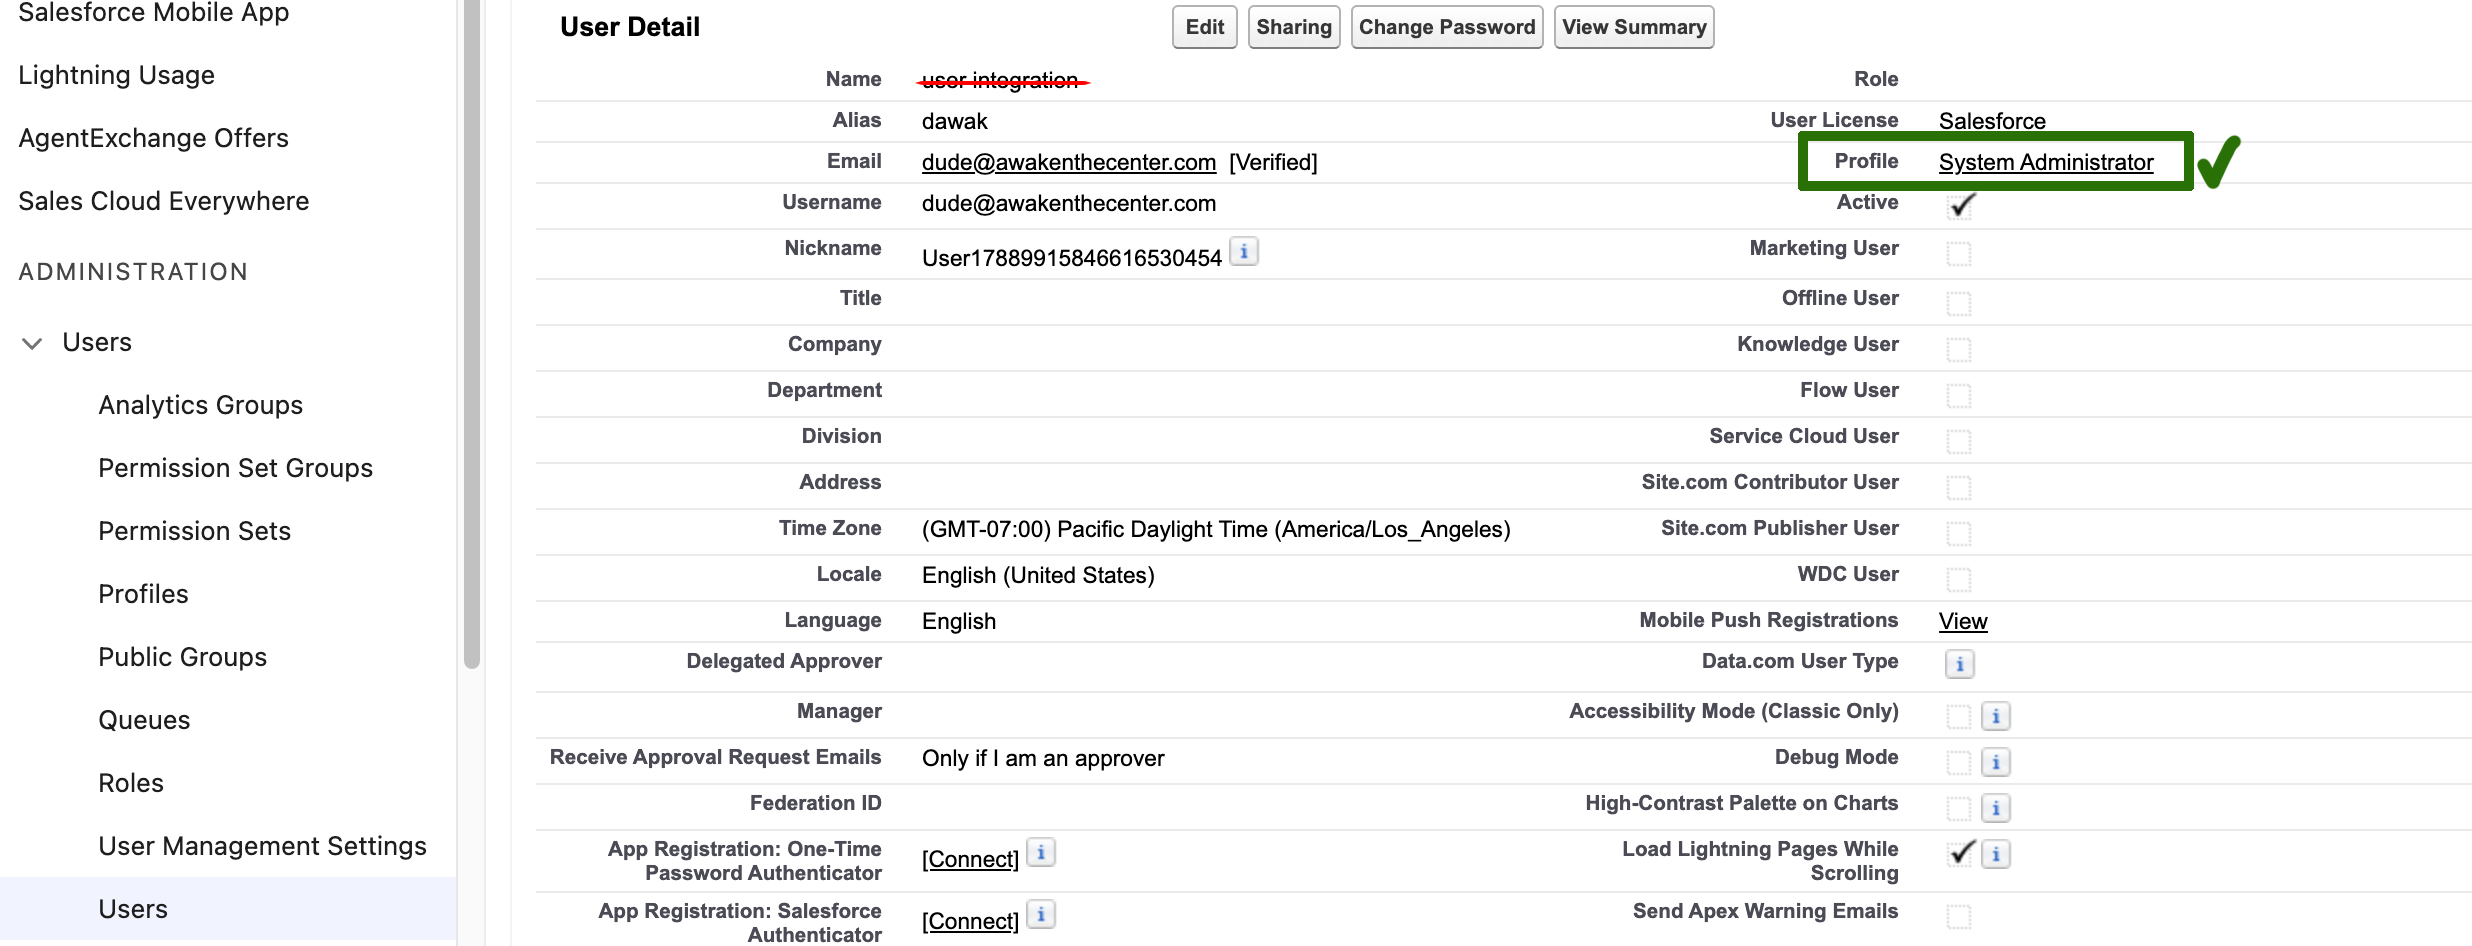Screen dimensions: 2472x946
Task: Open Permission Set Groups in sidebar
Action: 235,468
